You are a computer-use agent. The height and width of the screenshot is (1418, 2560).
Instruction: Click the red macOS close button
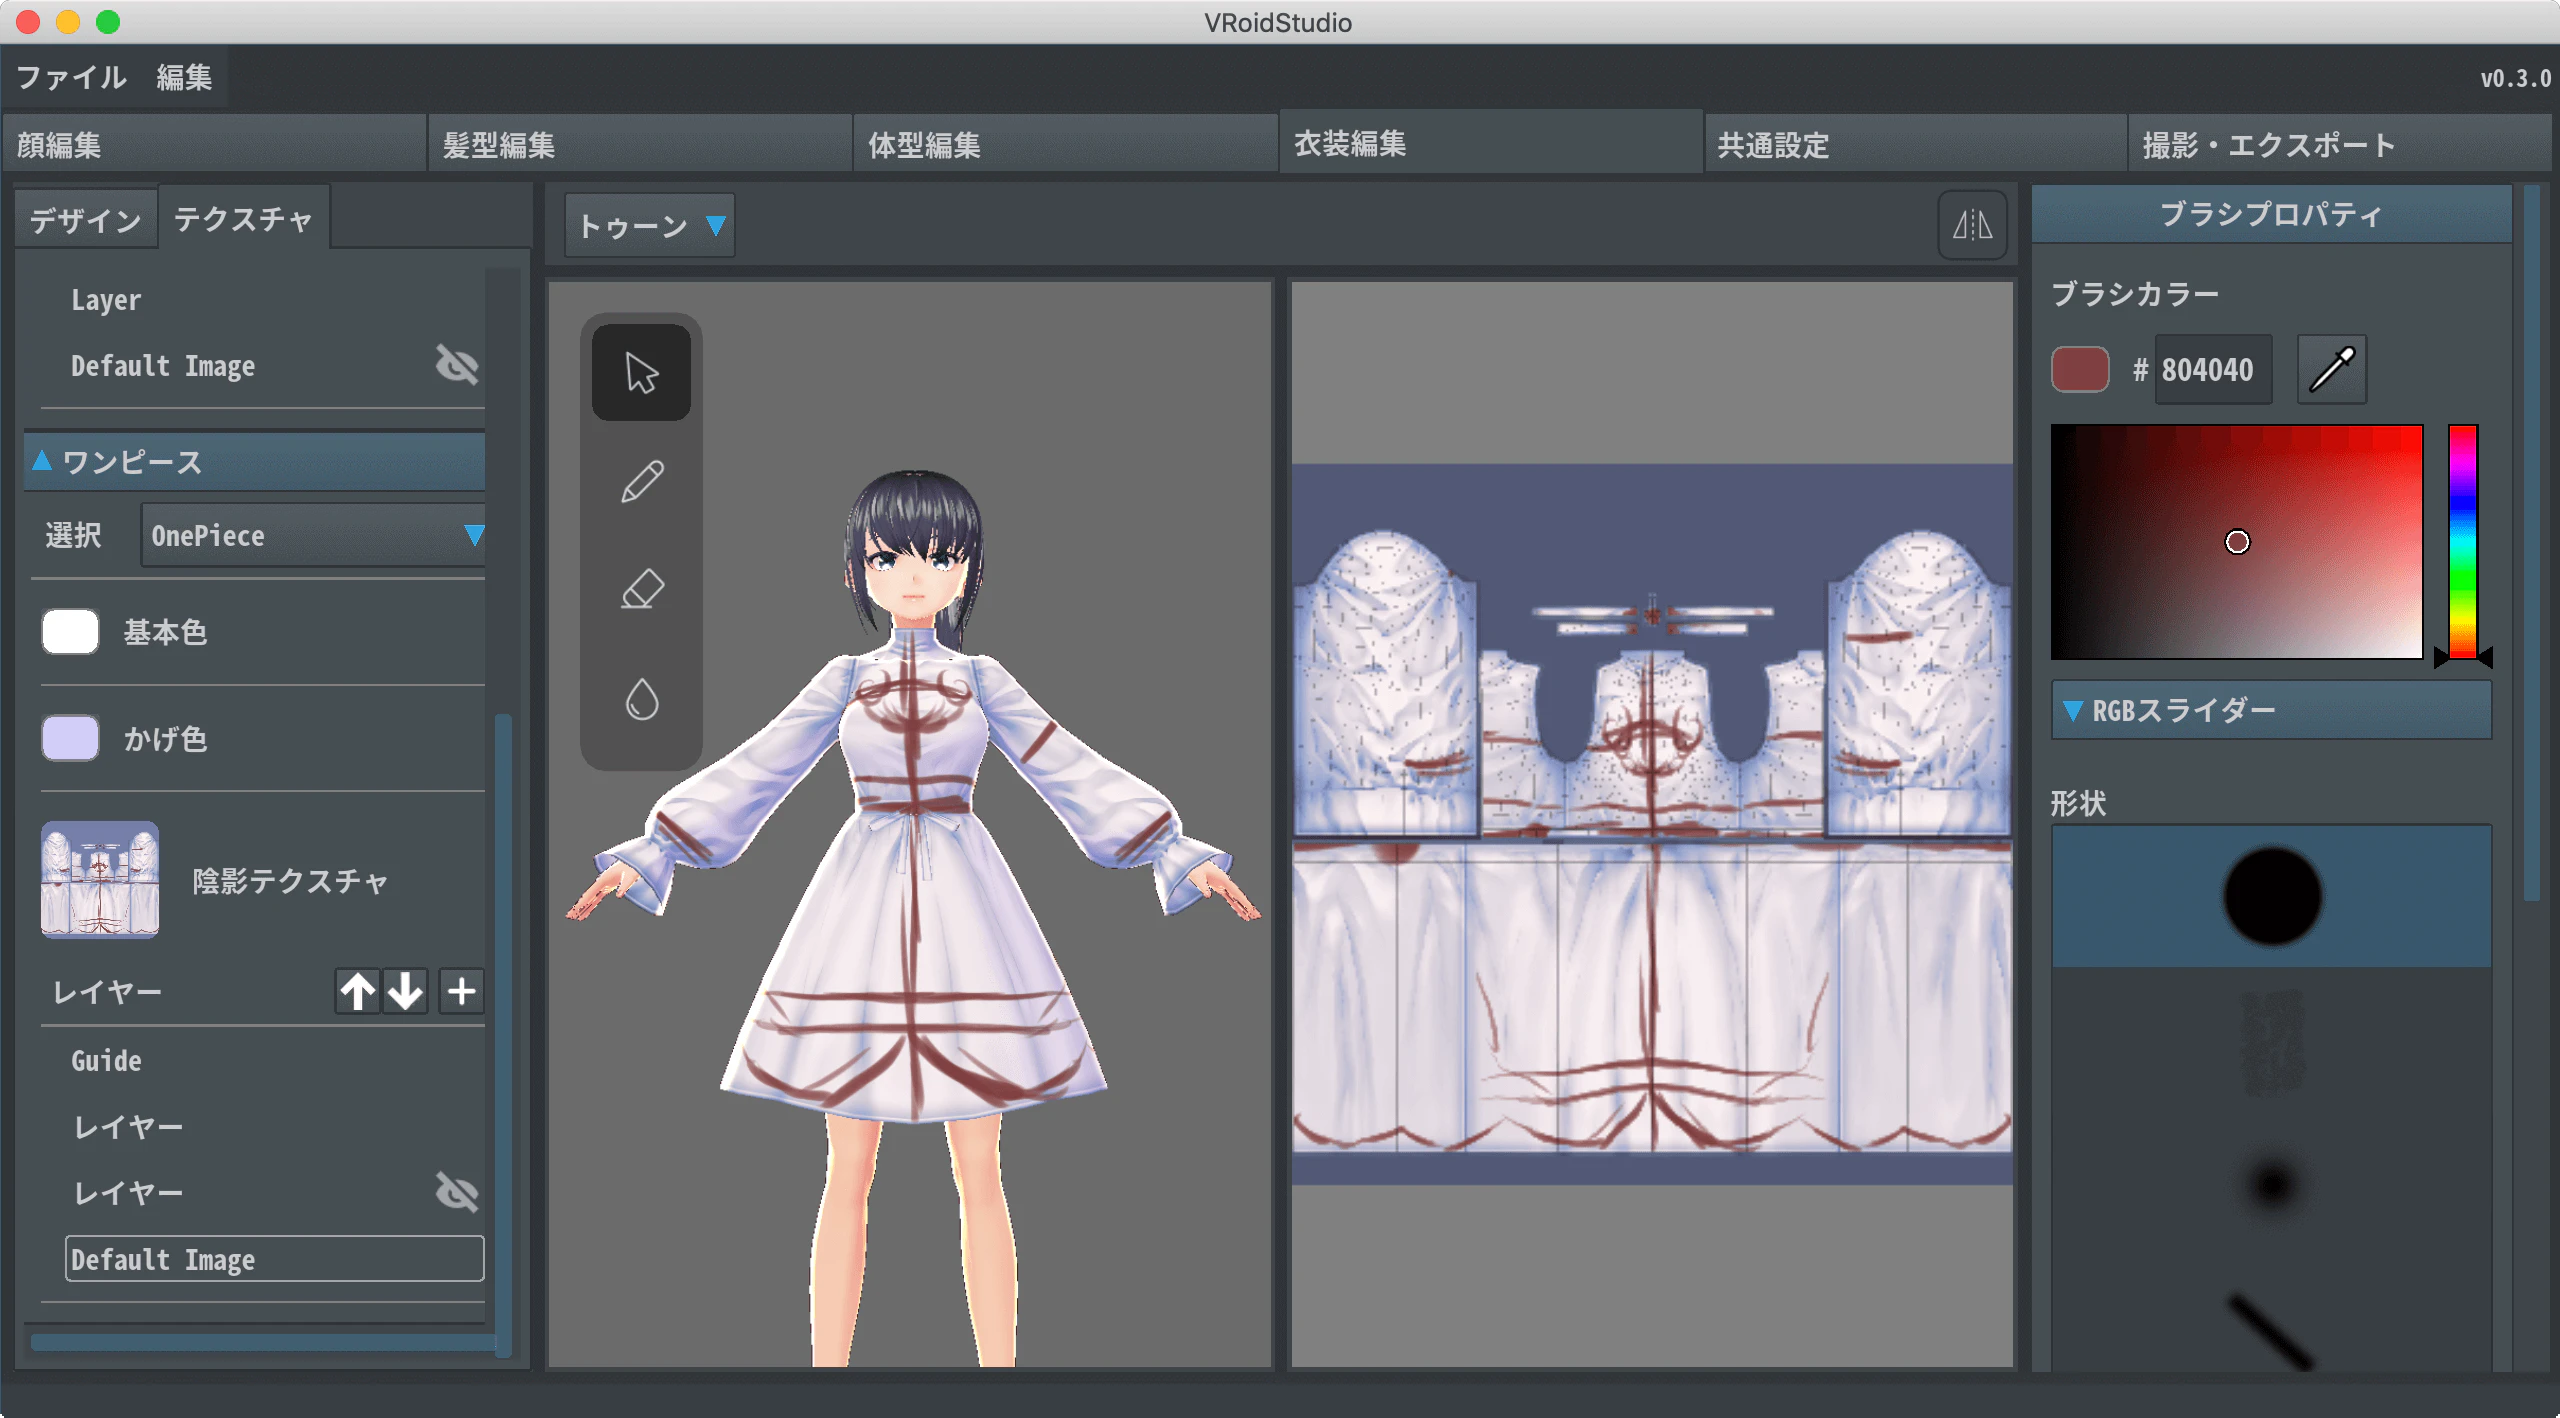[28, 21]
